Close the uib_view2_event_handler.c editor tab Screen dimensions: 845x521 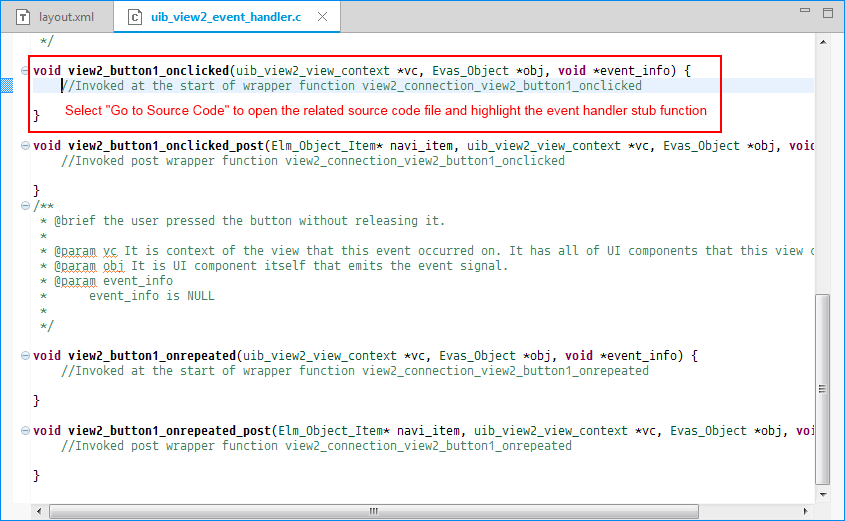coord(322,18)
